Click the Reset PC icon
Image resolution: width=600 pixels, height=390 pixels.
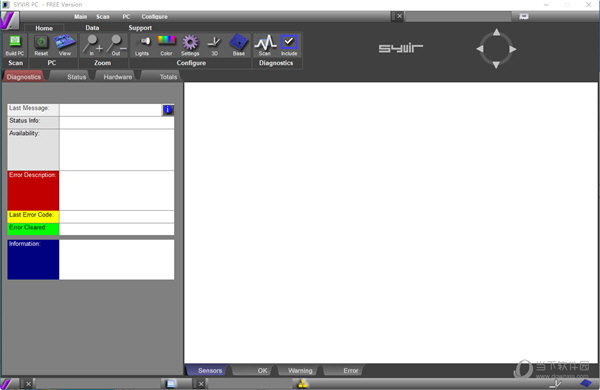pos(41,45)
